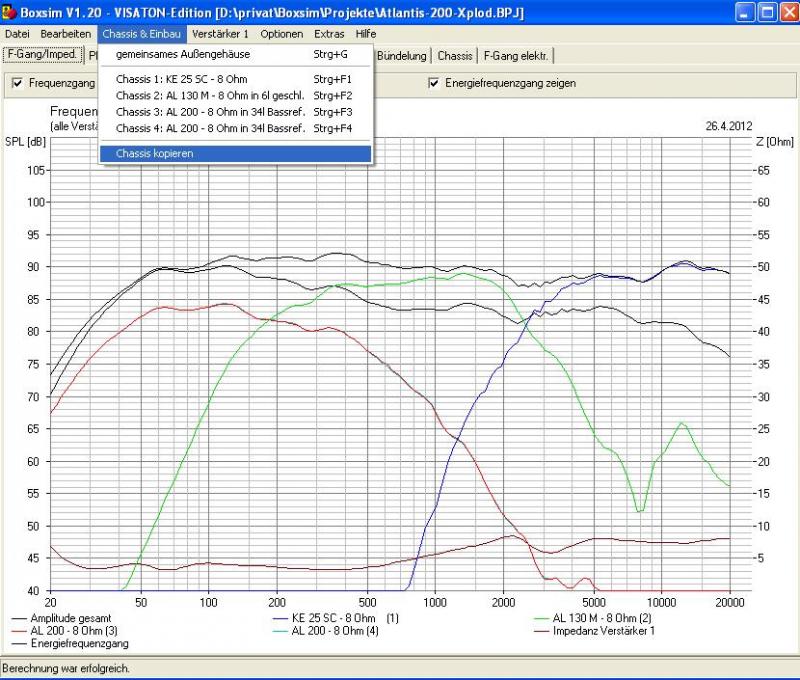
Task: Switch to the Bündelung tab
Action: click(x=403, y=56)
